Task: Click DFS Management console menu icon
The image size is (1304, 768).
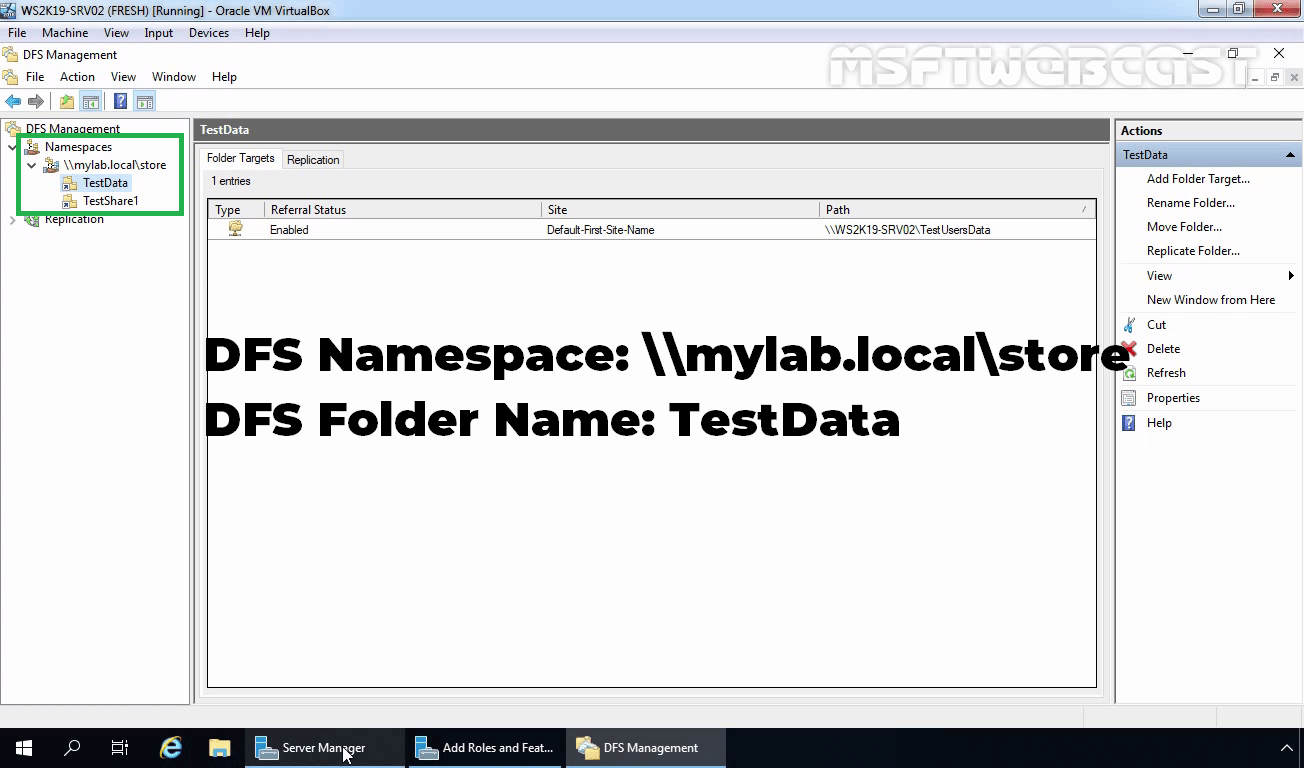Action: click(x=10, y=77)
